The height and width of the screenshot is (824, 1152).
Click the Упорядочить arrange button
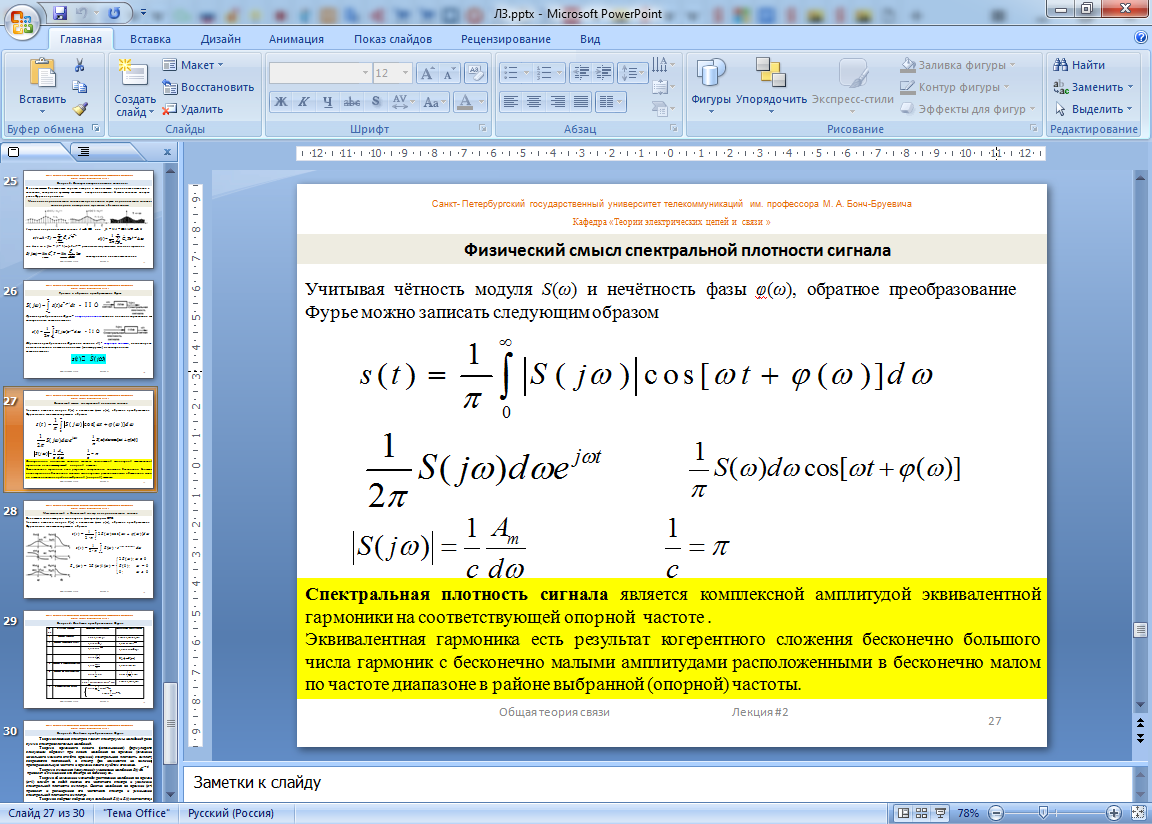[x=771, y=83]
